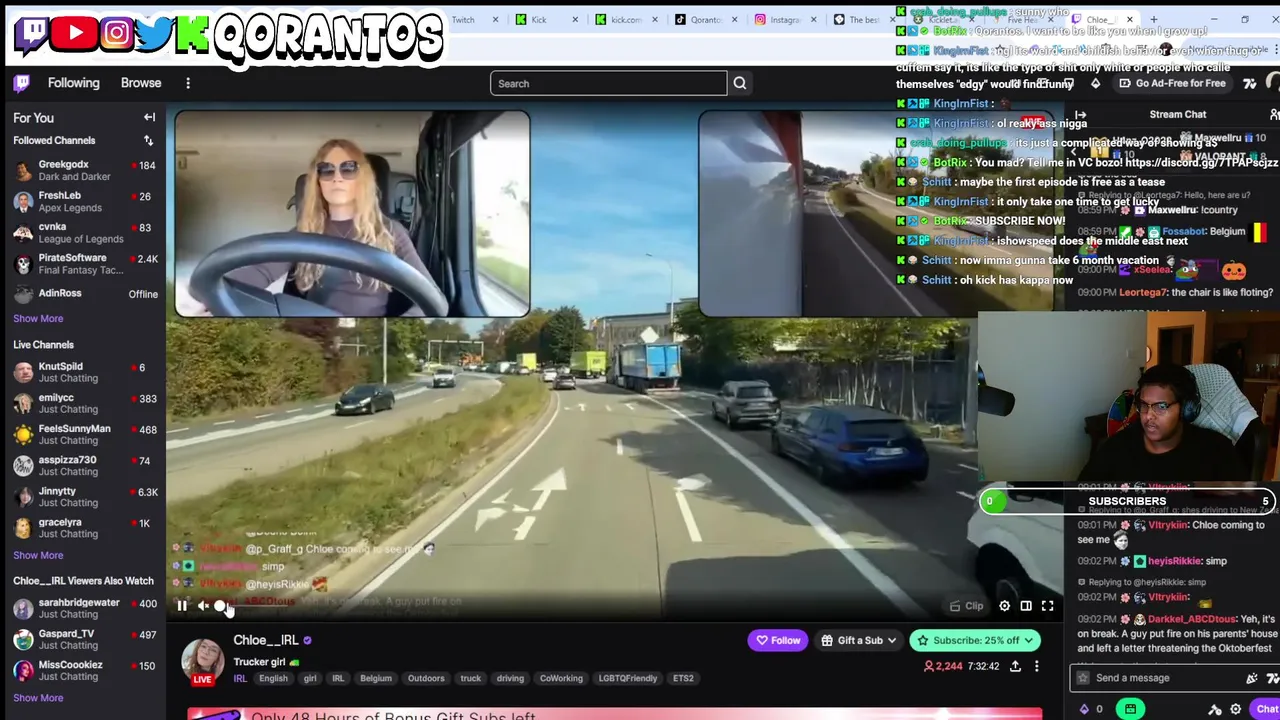Open video player settings gear
The image size is (1280, 720).
1004,606
